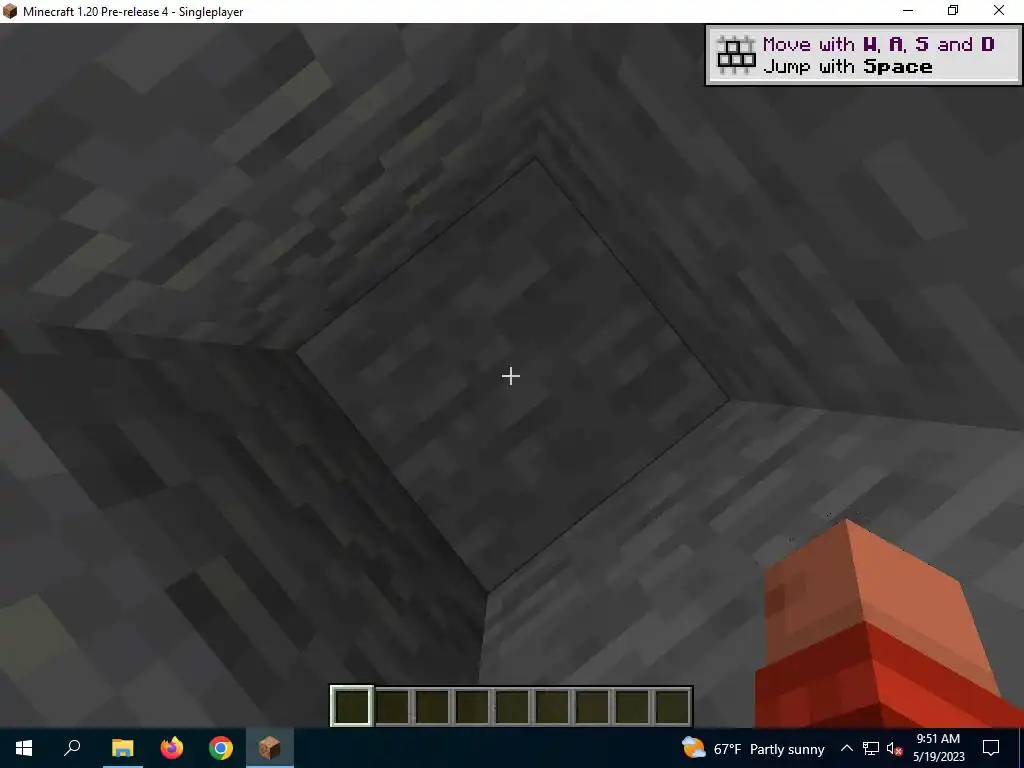The width and height of the screenshot is (1024, 768).
Task: Select the third hotbar slot
Action: point(432,706)
